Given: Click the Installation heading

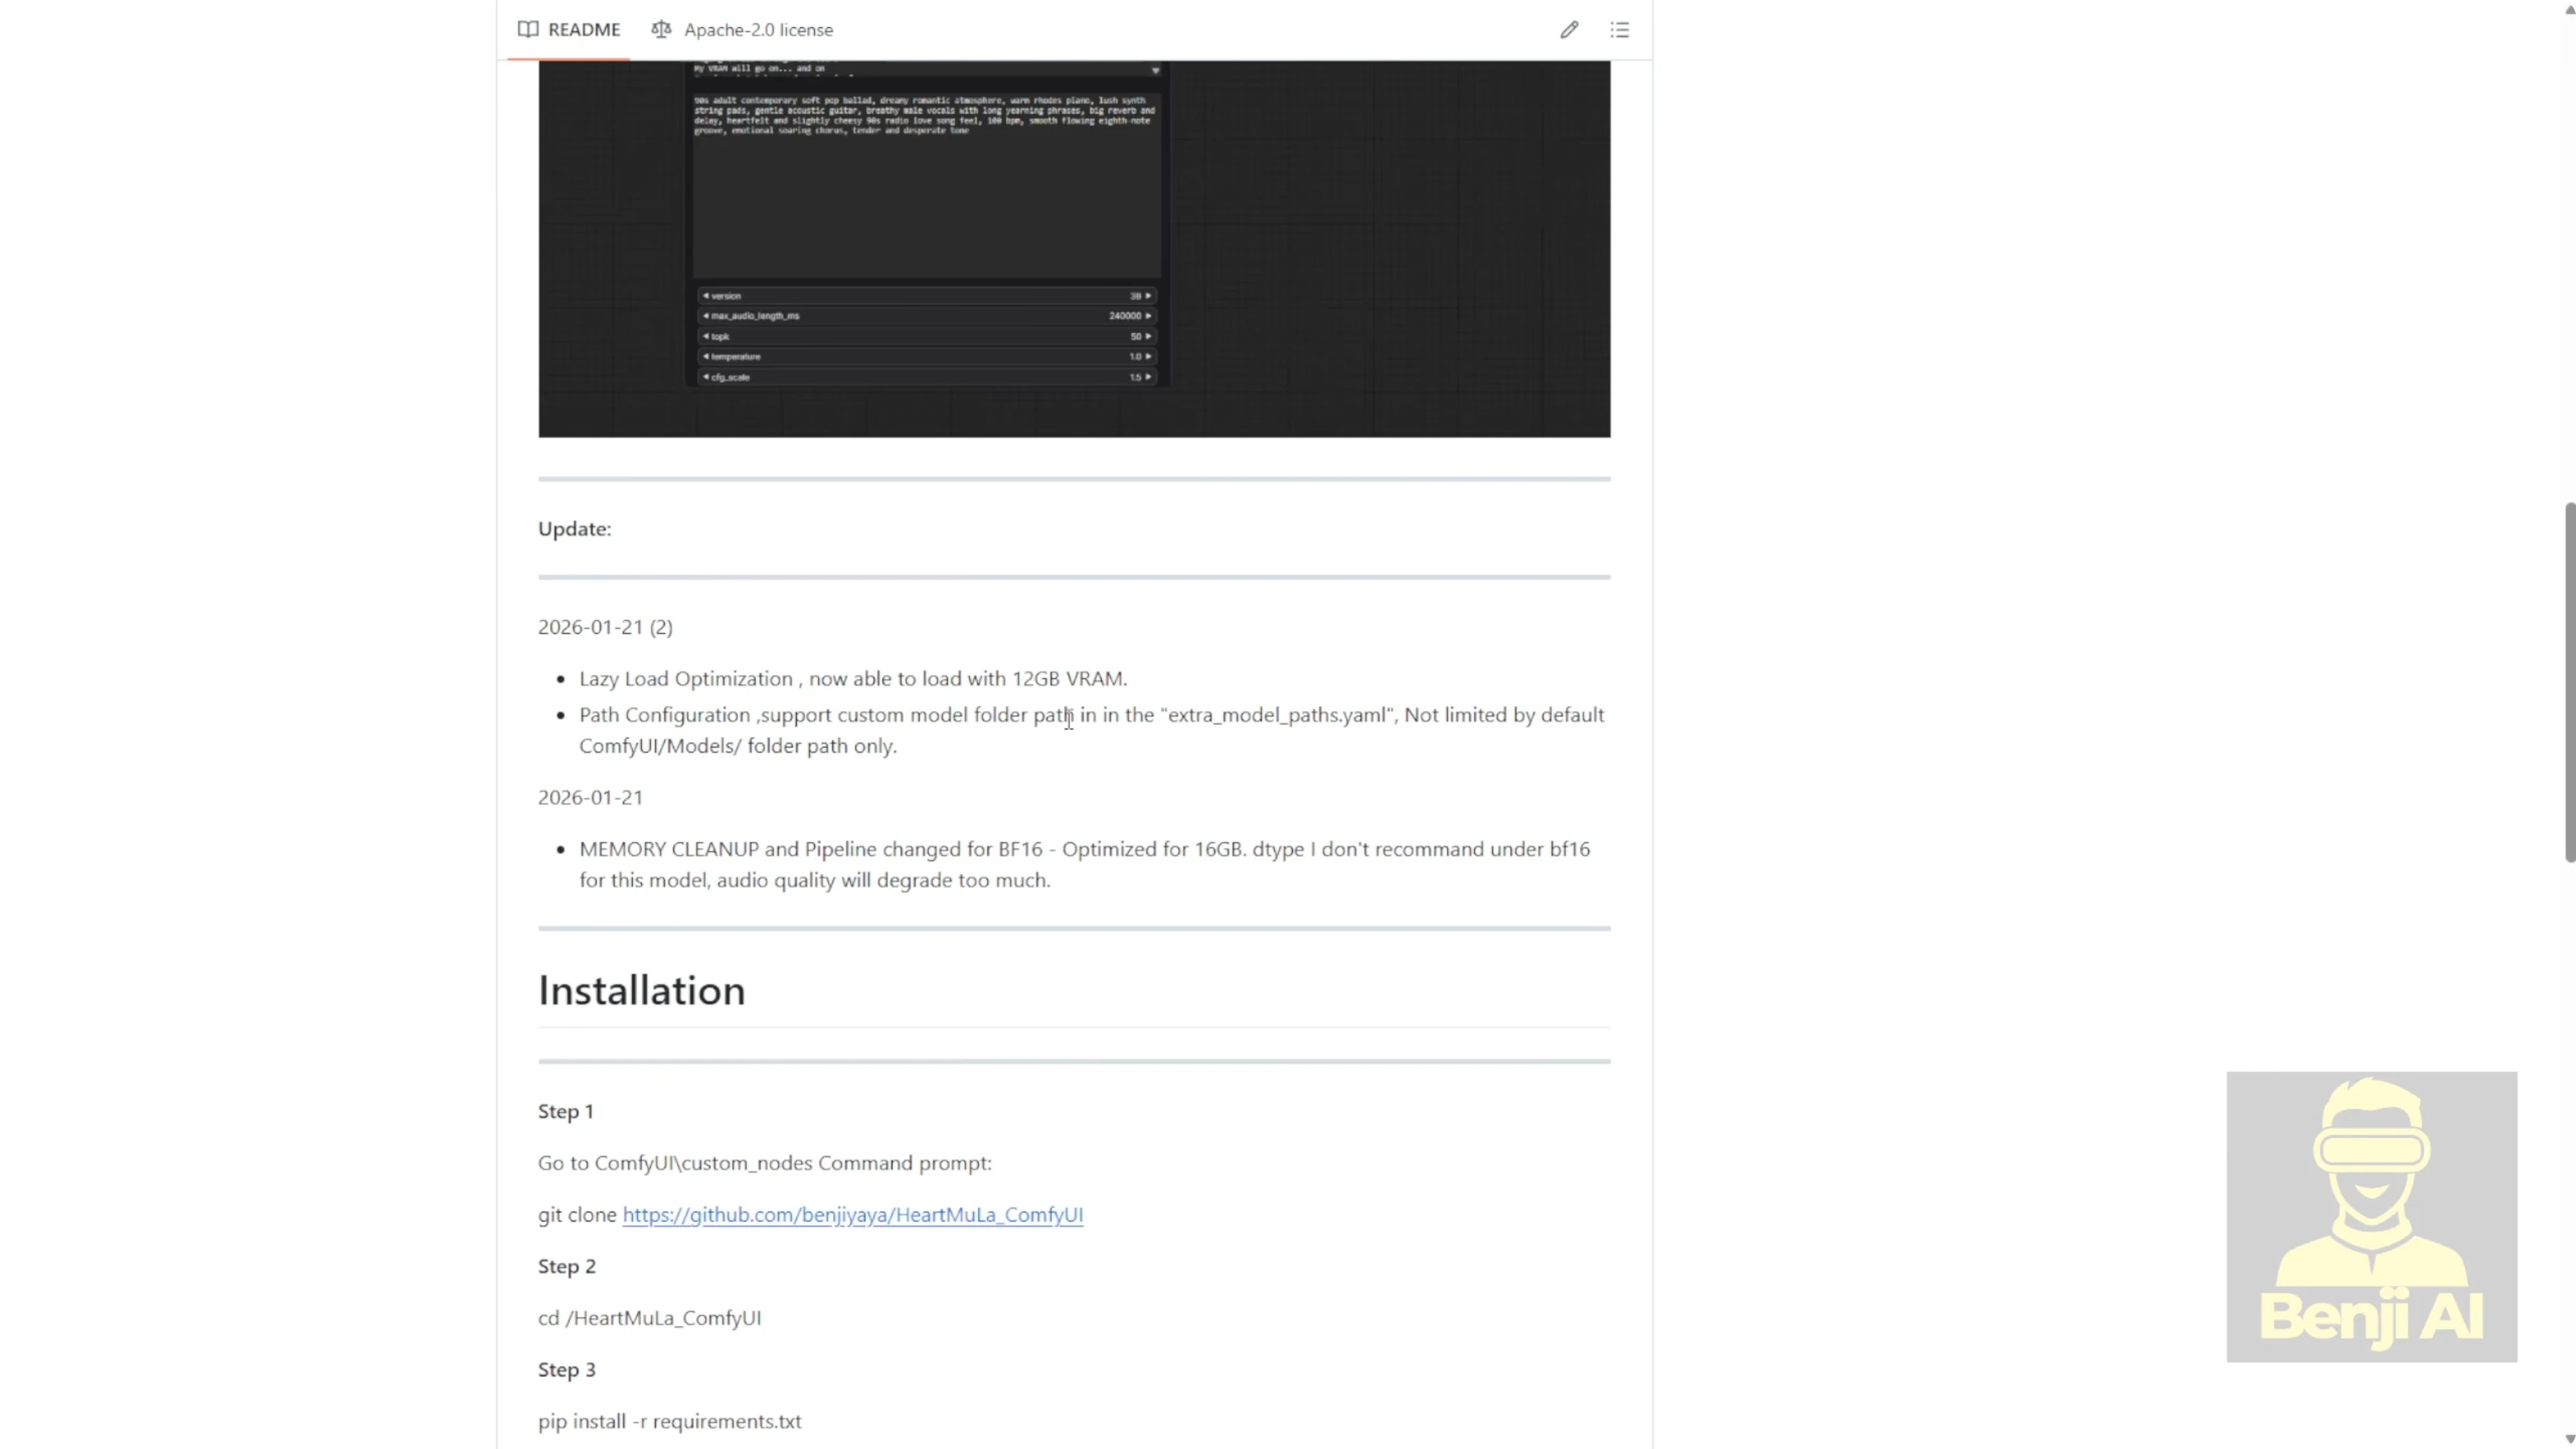Looking at the screenshot, I should (641, 991).
